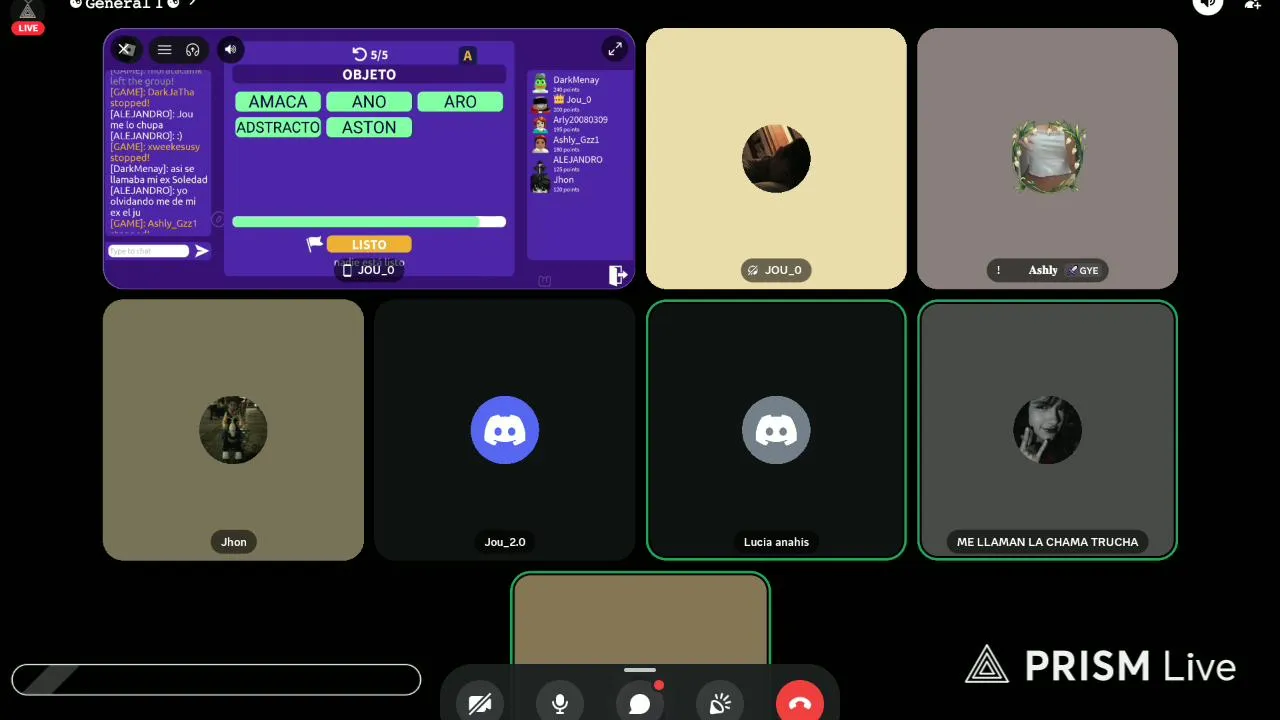Viewport: 1280px width, 720px height.
Task: Click the PRISM LIVE badge icon
Action: click(x=28, y=17)
